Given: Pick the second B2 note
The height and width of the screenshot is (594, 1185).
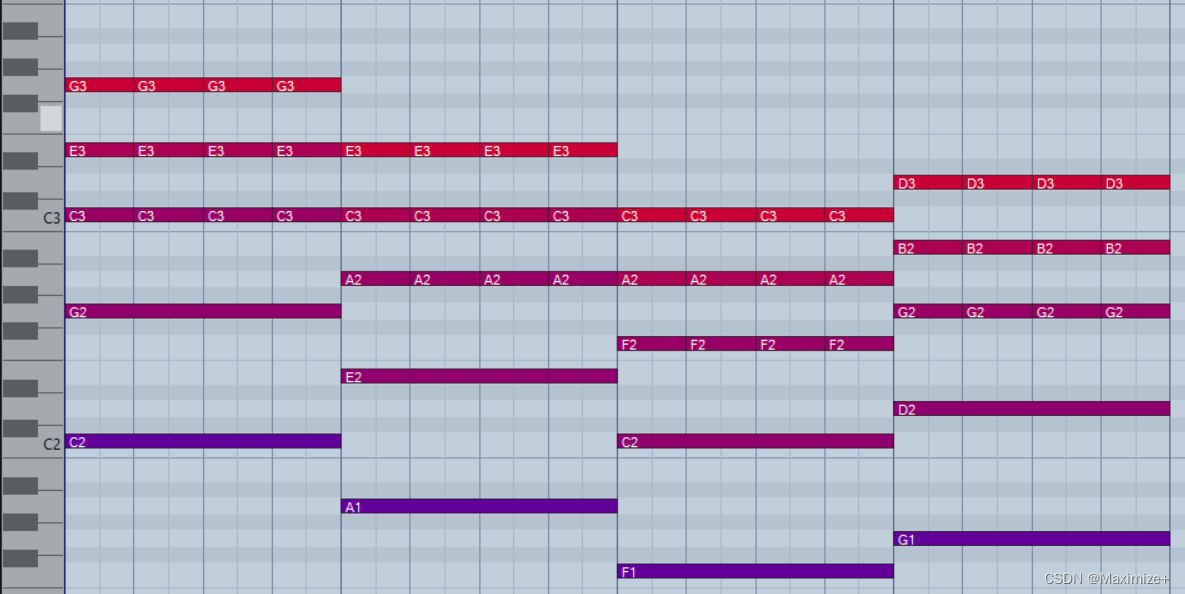Looking at the screenshot, I should click(x=998, y=247).
